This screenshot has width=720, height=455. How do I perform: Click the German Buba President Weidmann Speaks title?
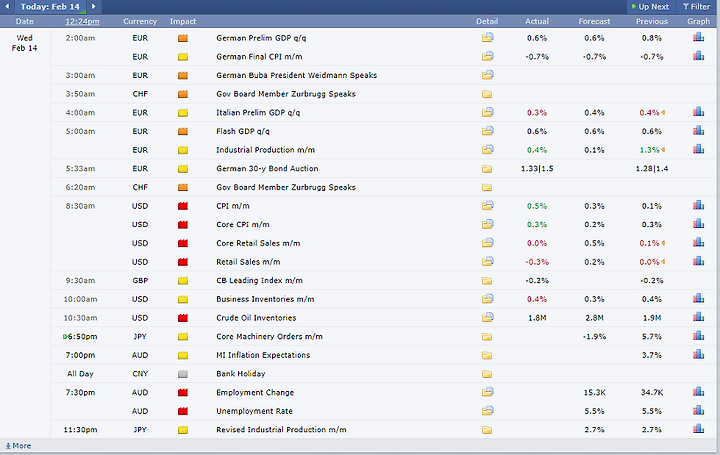pos(297,75)
